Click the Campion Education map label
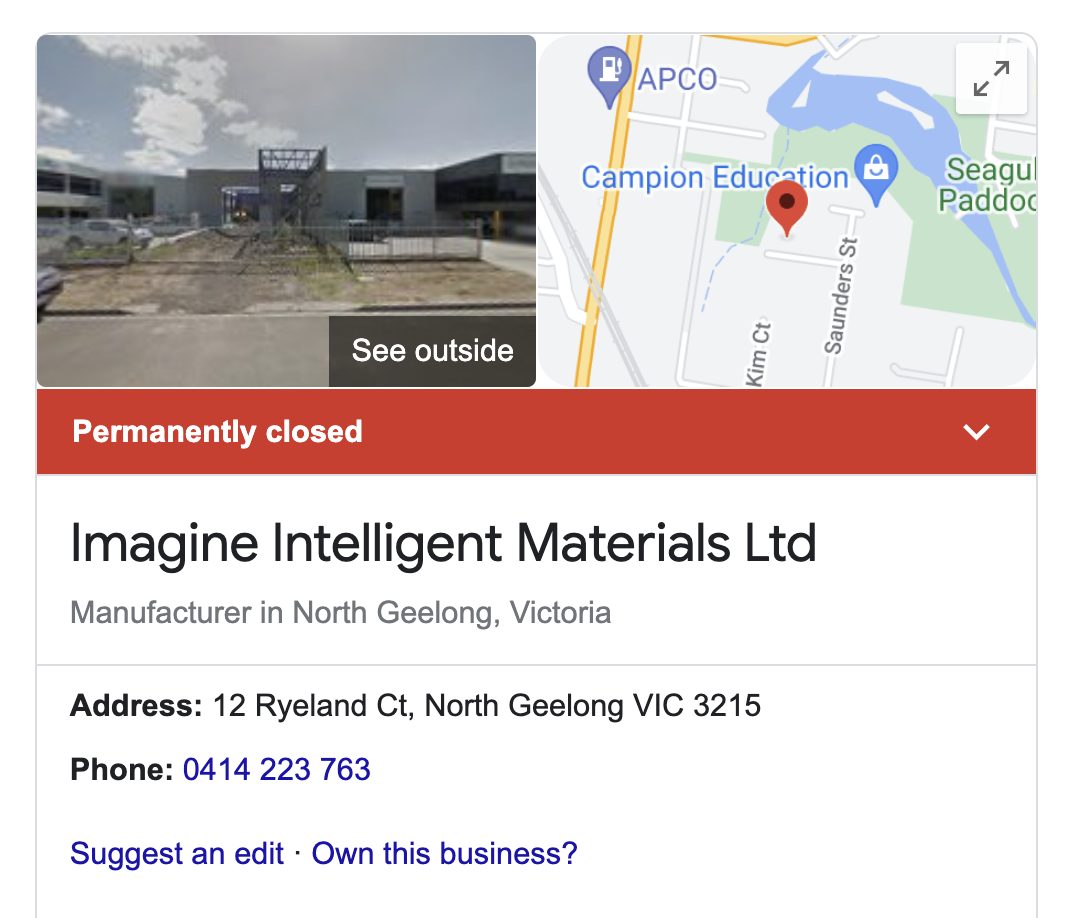Image resolution: width=1086 pixels, height=918 pixels. point(714,177)
